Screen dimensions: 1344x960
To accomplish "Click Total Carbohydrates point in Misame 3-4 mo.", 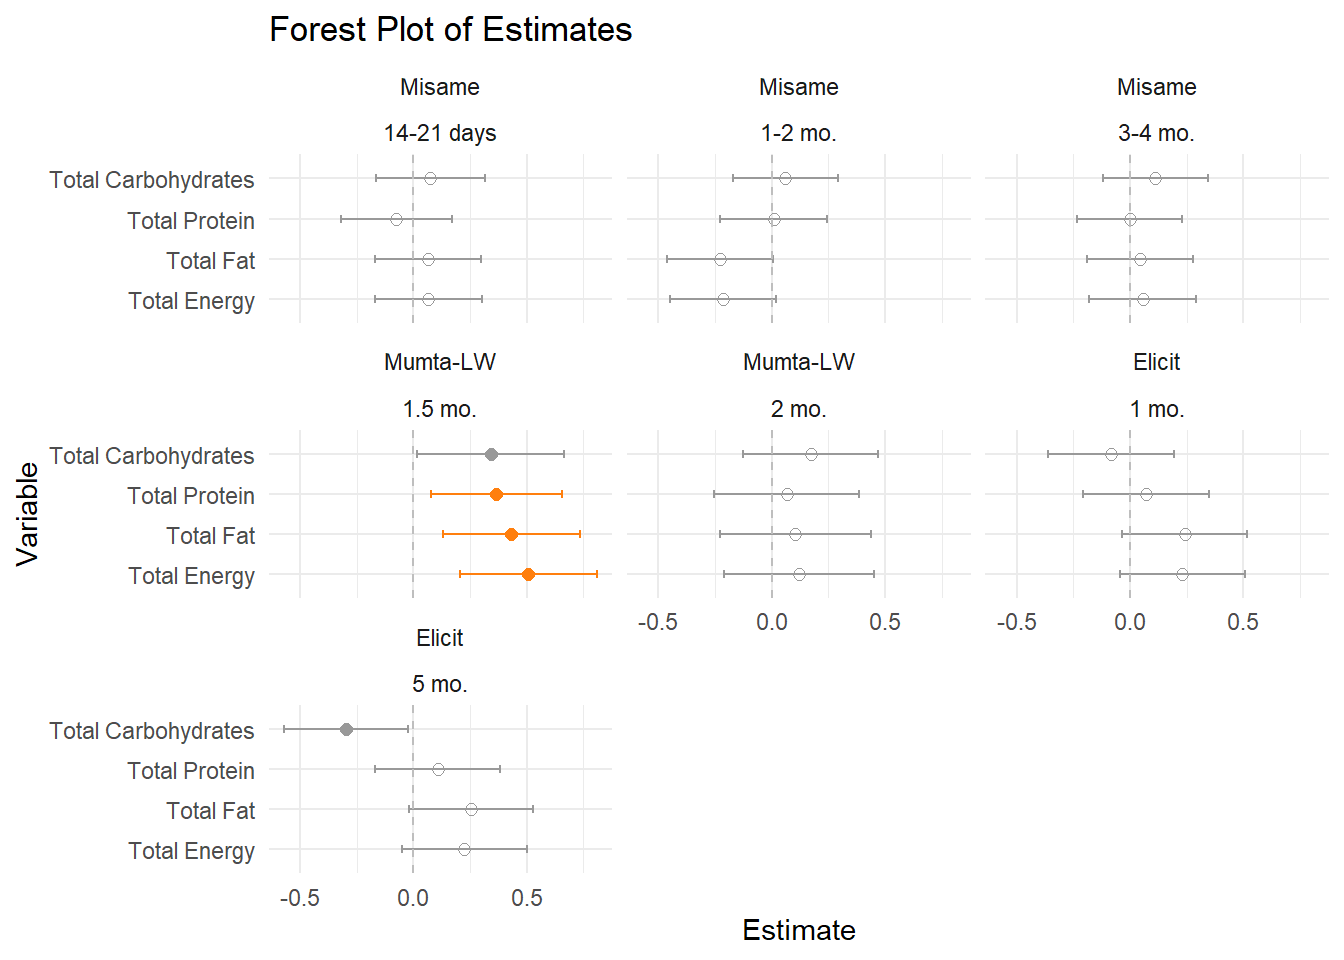I will pyautogui.click(x=1155, y=179).
